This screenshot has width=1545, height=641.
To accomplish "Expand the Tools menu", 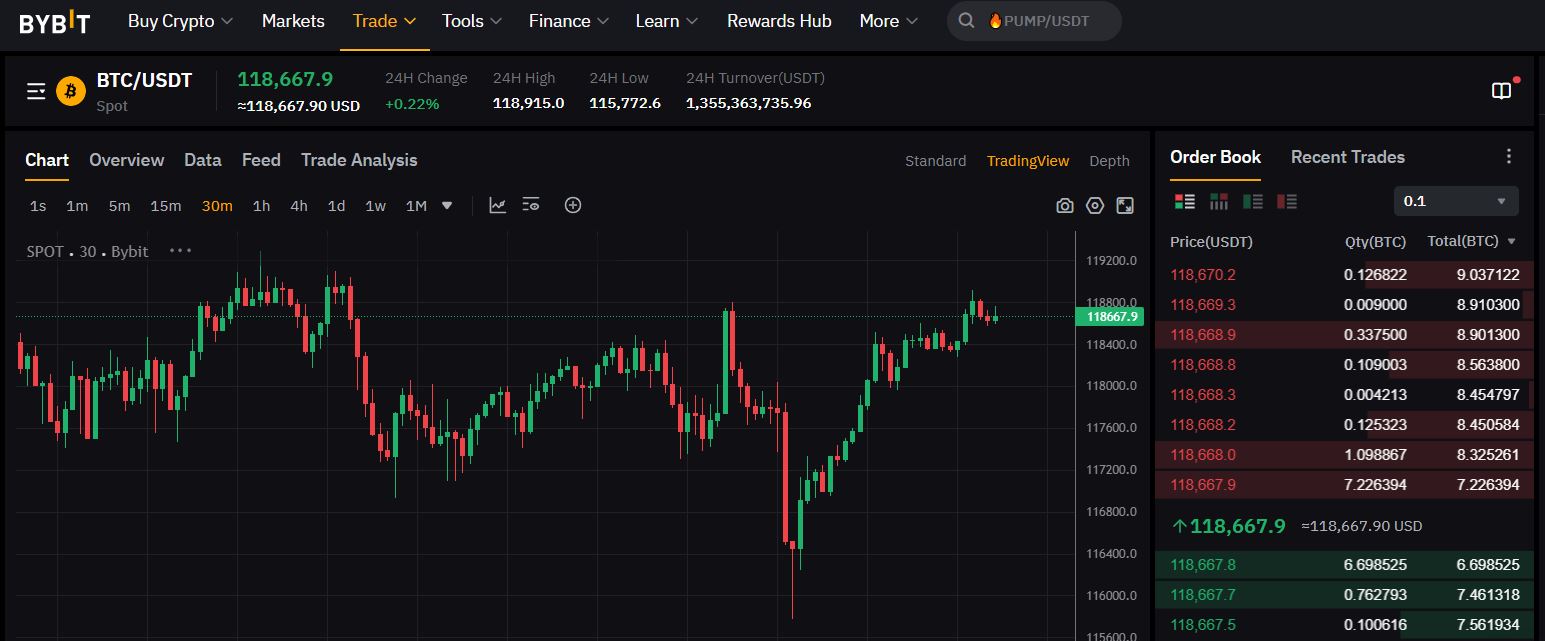I will 472,21.
